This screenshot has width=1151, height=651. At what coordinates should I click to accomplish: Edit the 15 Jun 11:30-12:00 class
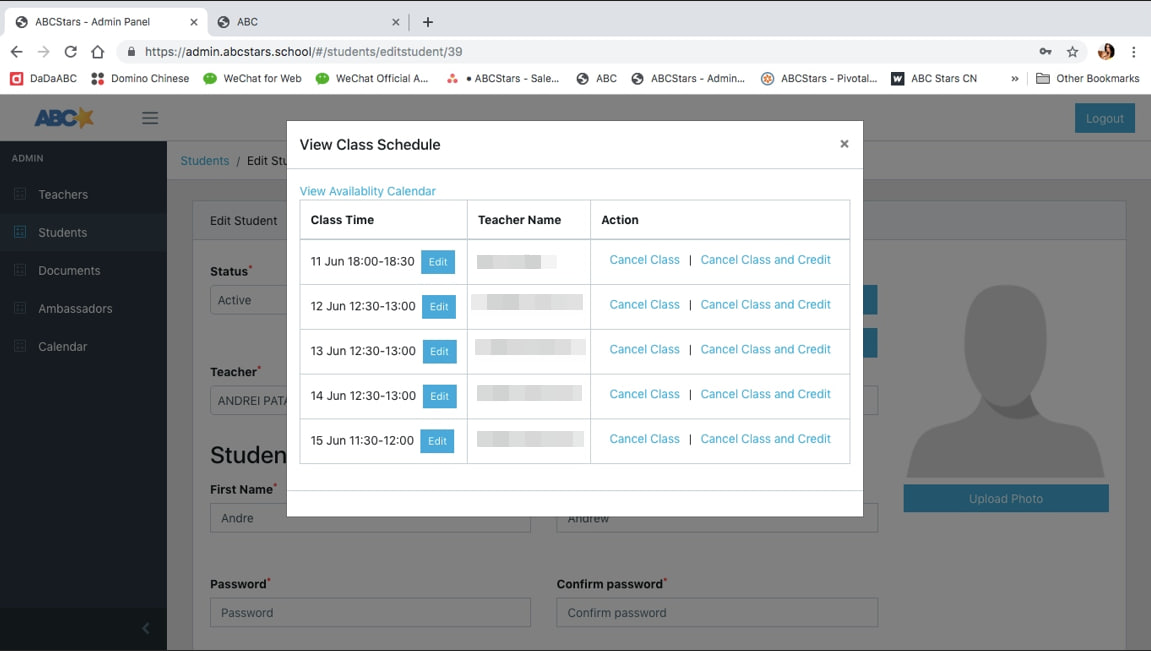pos(437,441)
